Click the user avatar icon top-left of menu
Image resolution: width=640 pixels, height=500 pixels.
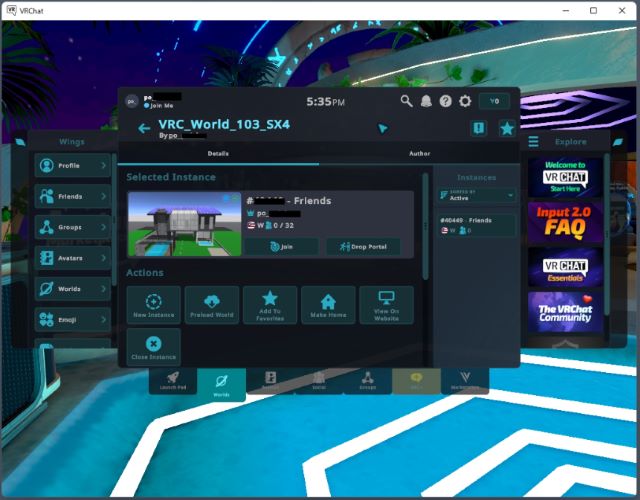(x=132, y=101)
